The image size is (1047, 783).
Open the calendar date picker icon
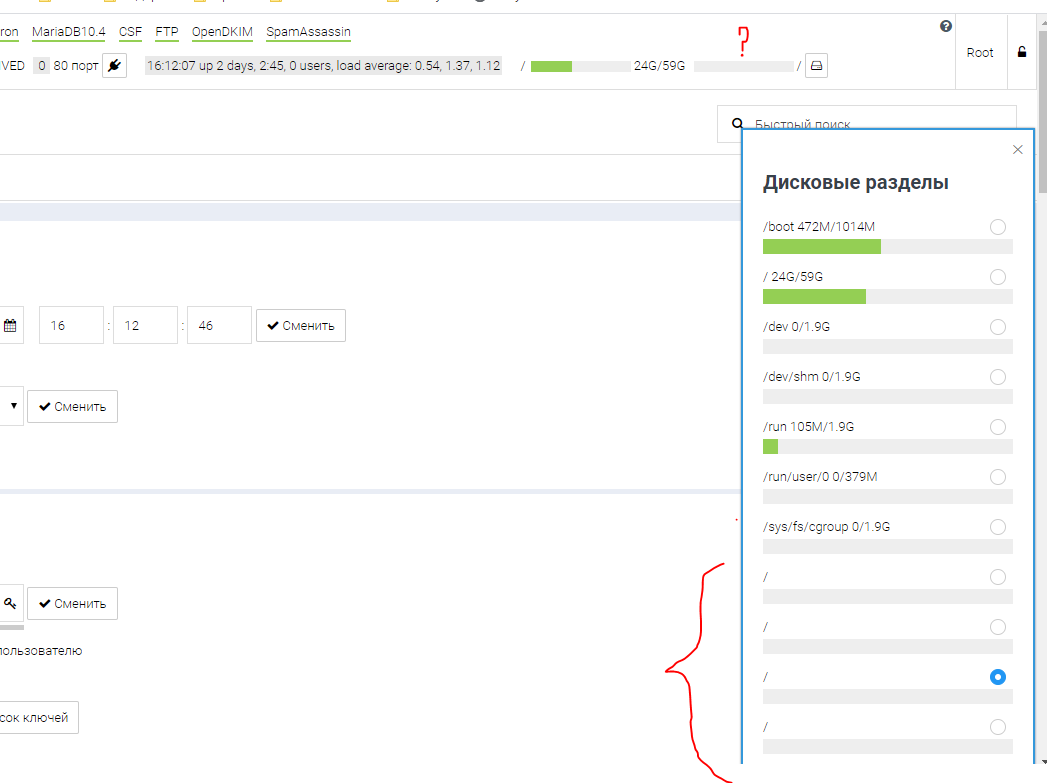pos(10,325)
